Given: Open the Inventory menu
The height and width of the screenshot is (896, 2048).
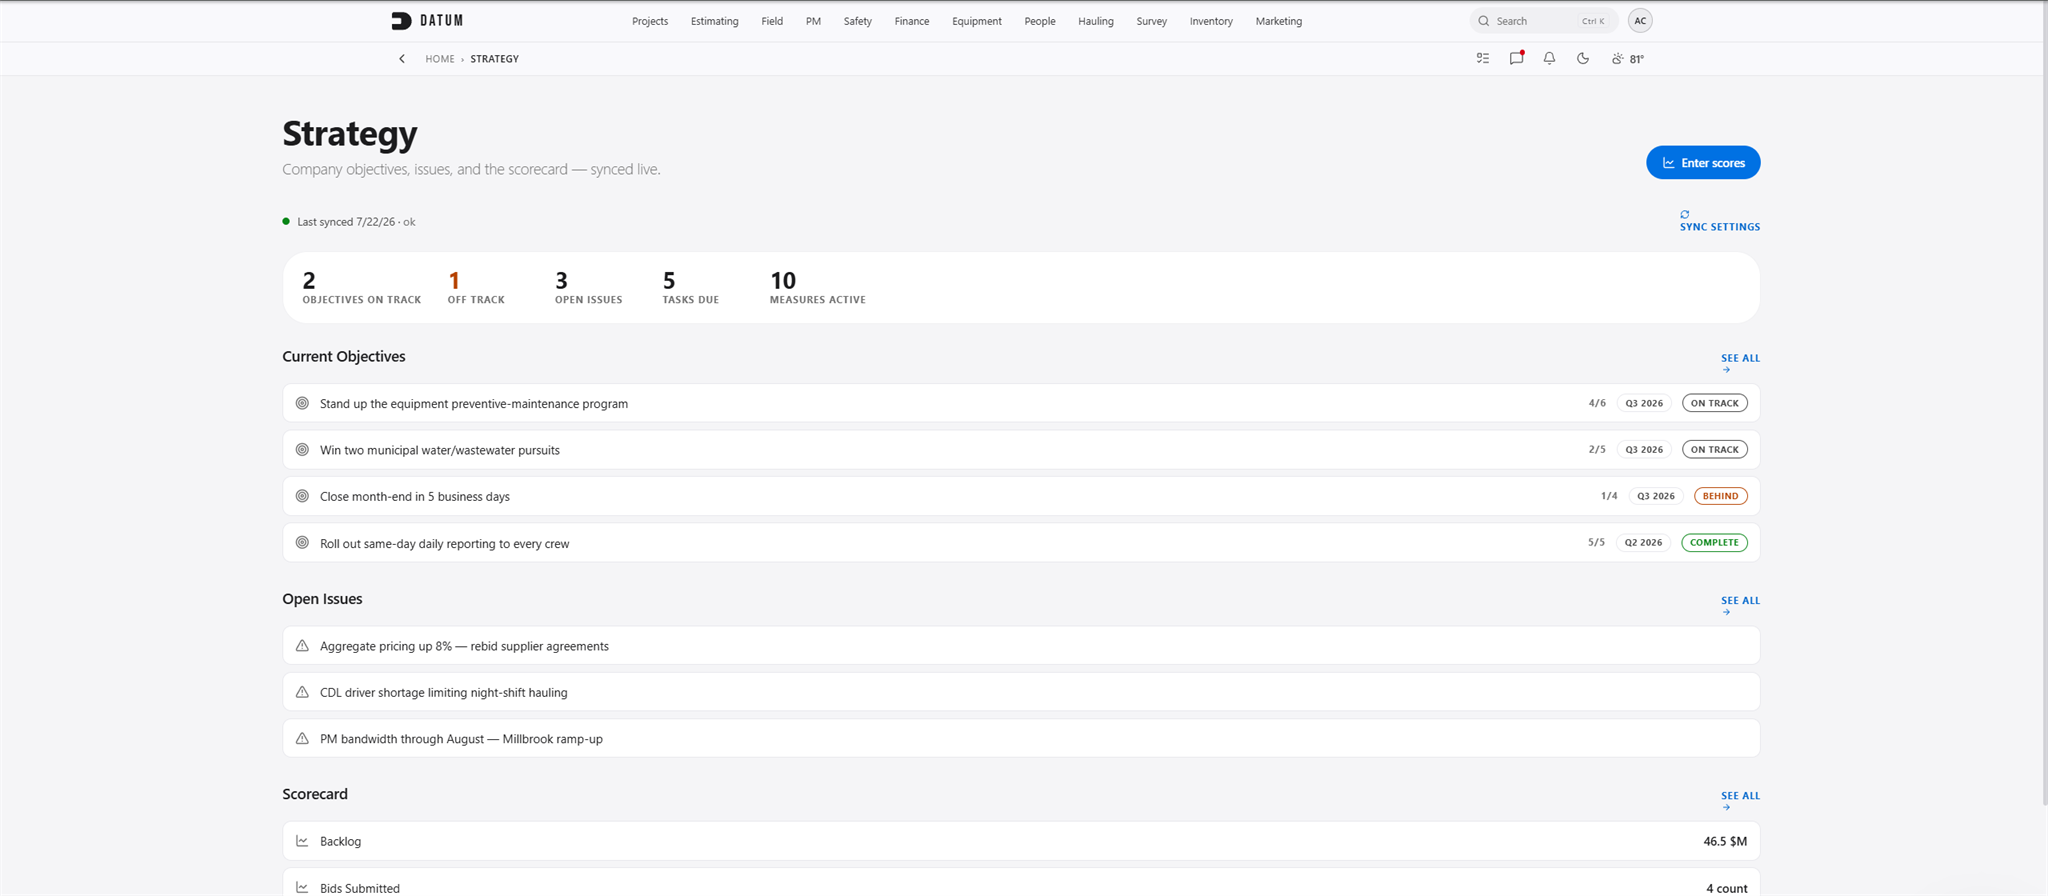Looking at the screenshot, I should (1211, 21).
